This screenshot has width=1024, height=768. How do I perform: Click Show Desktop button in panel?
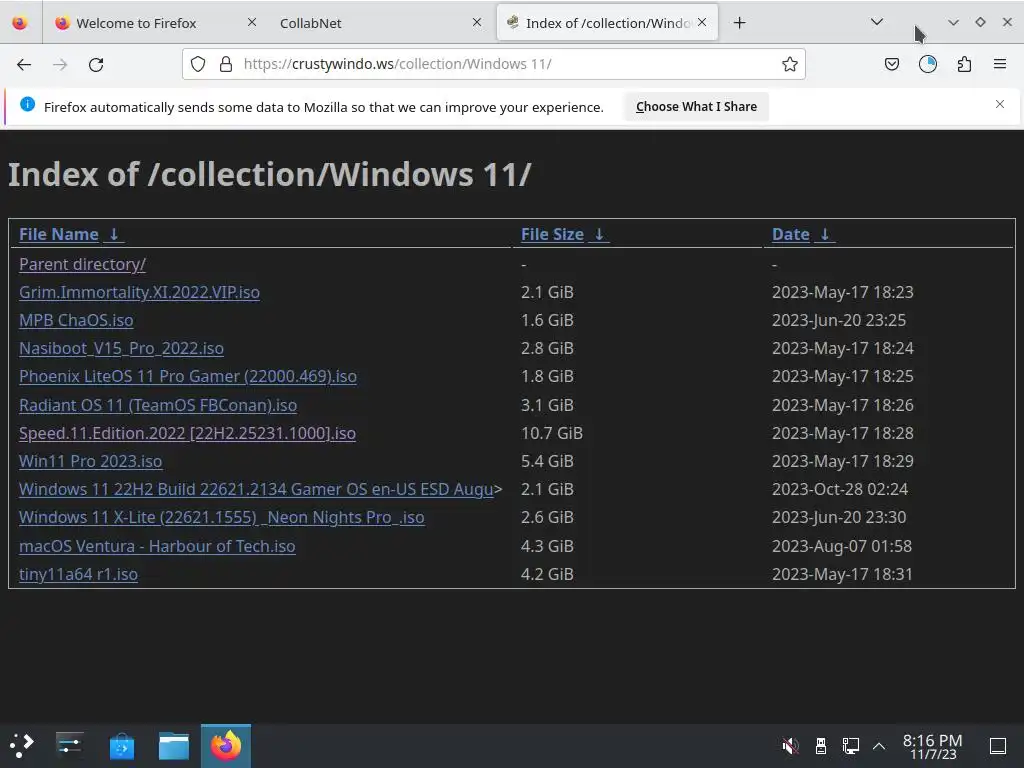click(x=998, y=745)
